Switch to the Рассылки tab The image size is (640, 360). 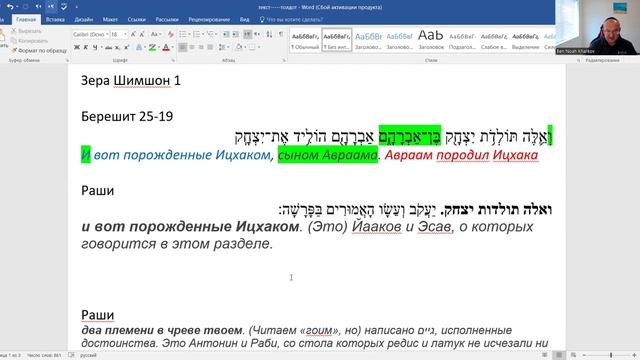(167, 19)
